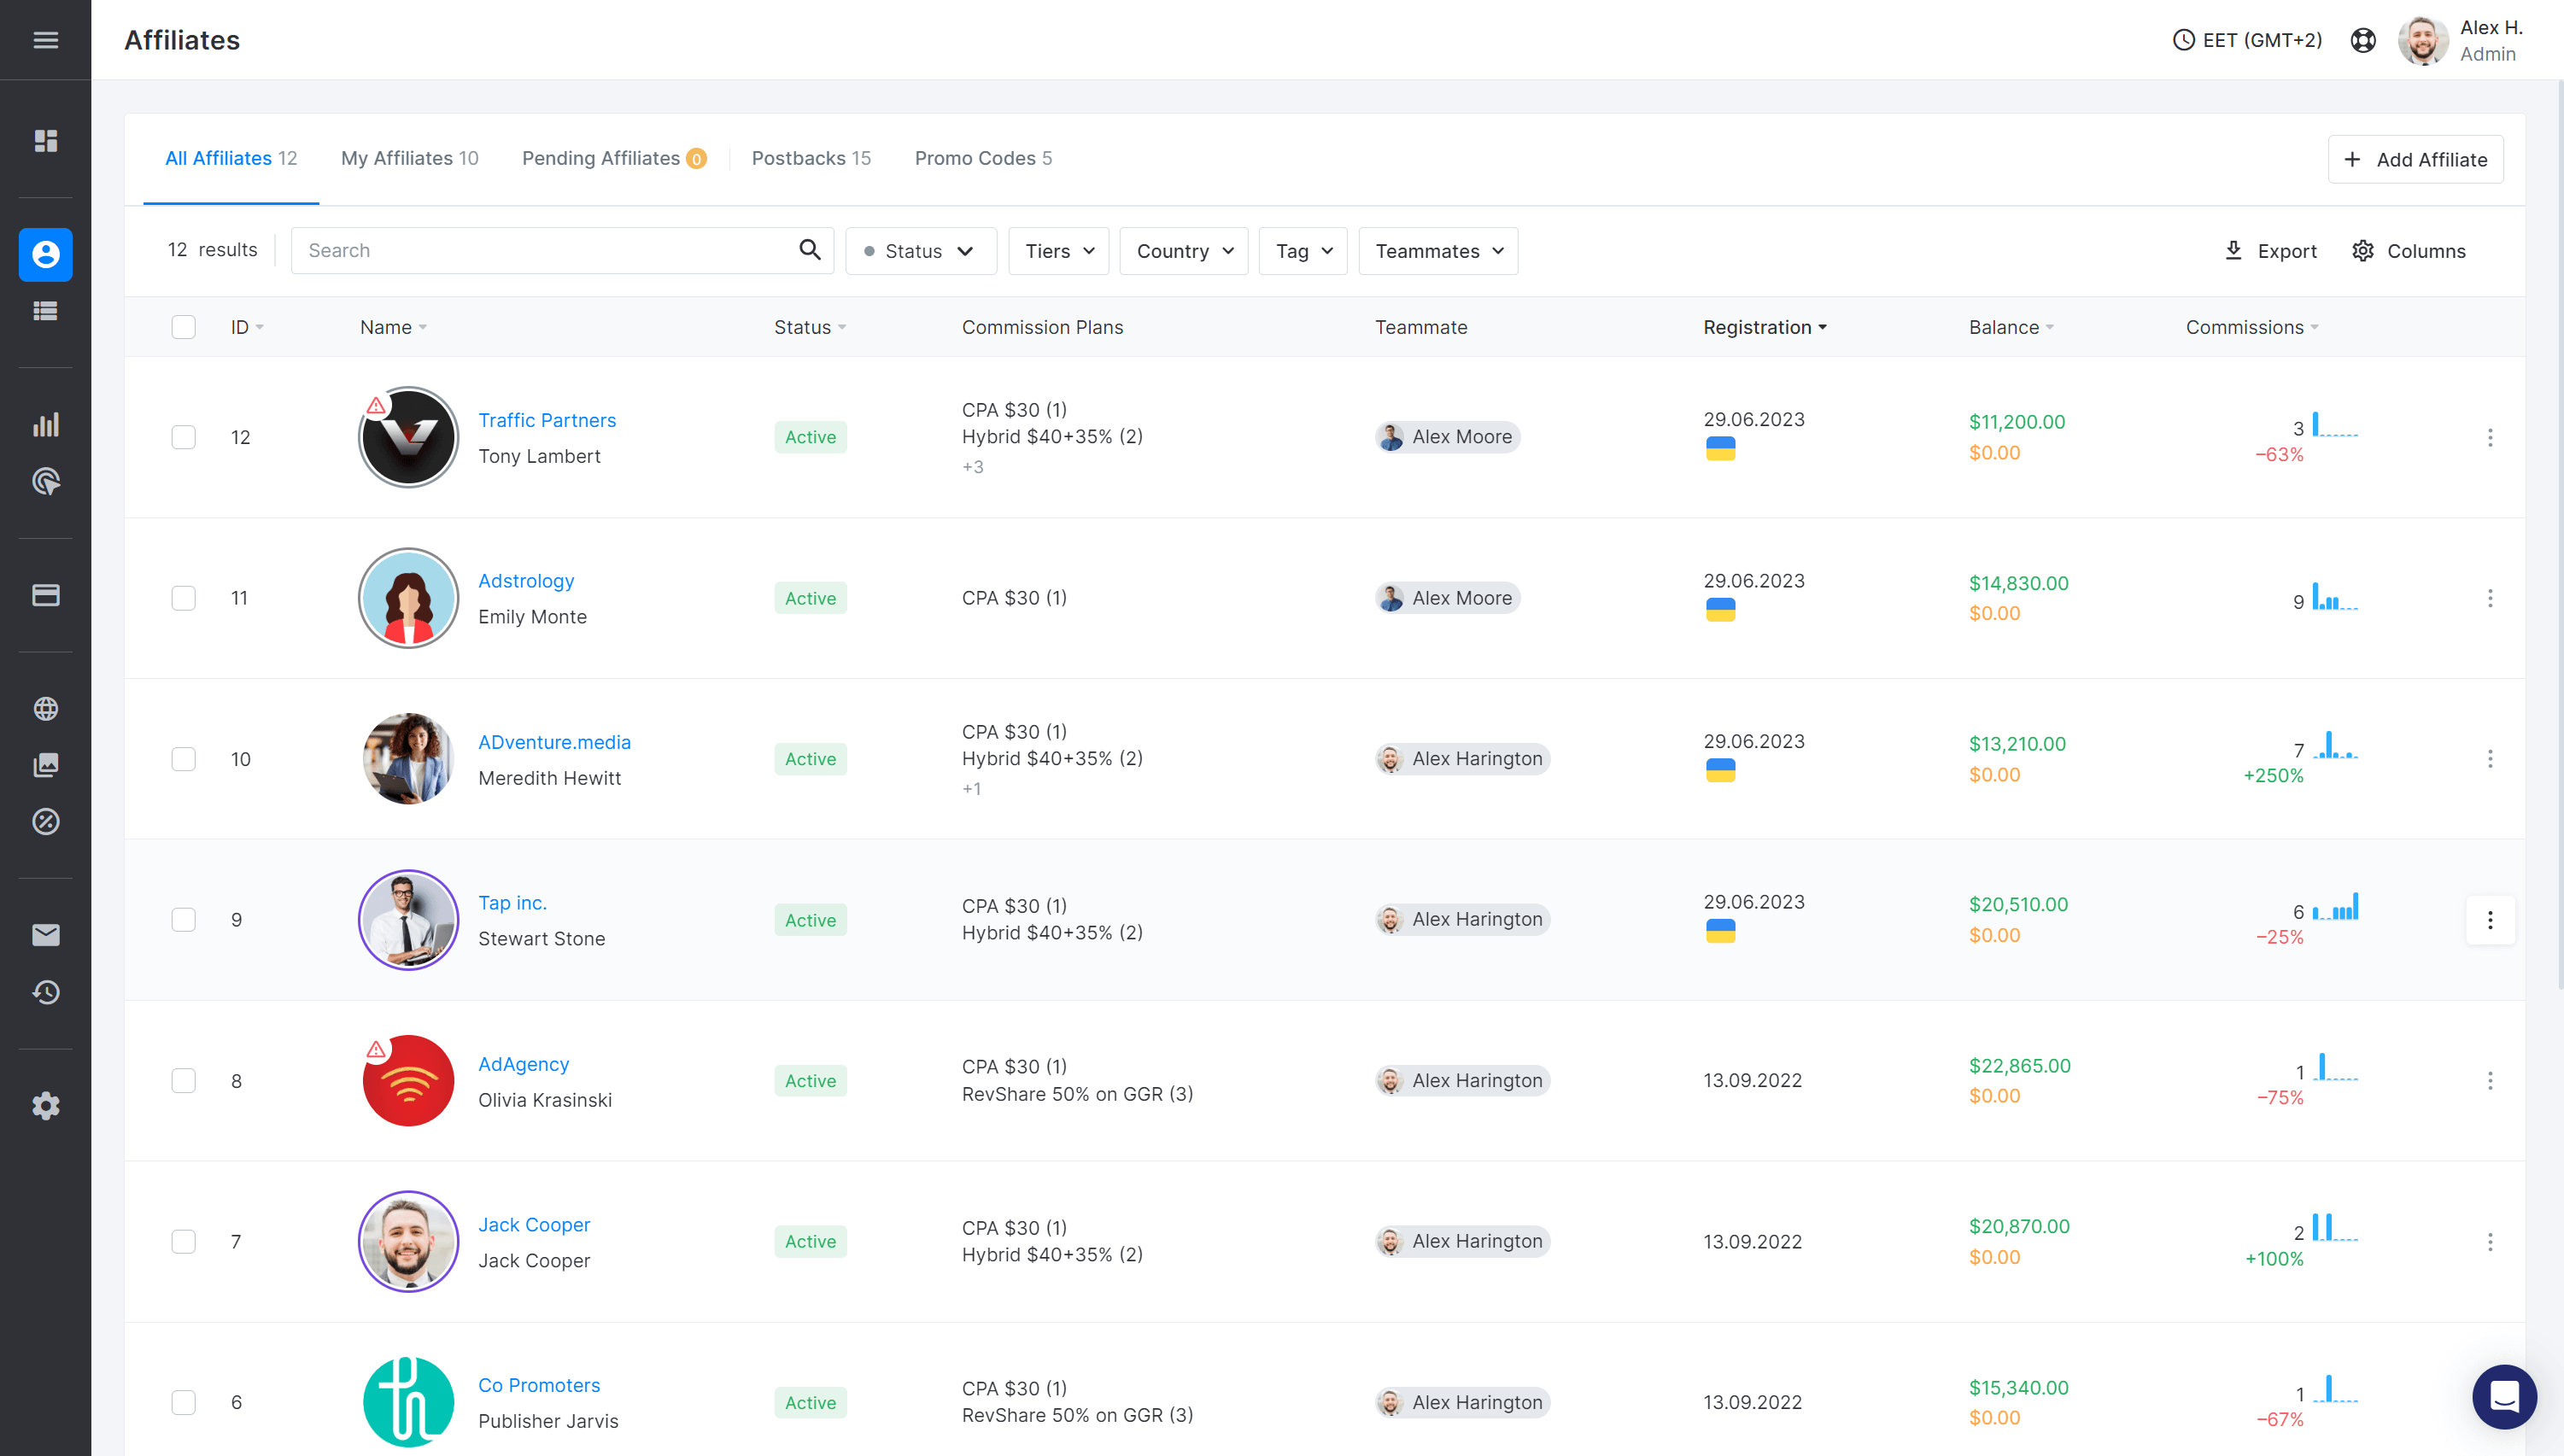The image size is (2564, 1456).
Task: Click the EET timezone clock icon
Action: tap(2184, 40)
